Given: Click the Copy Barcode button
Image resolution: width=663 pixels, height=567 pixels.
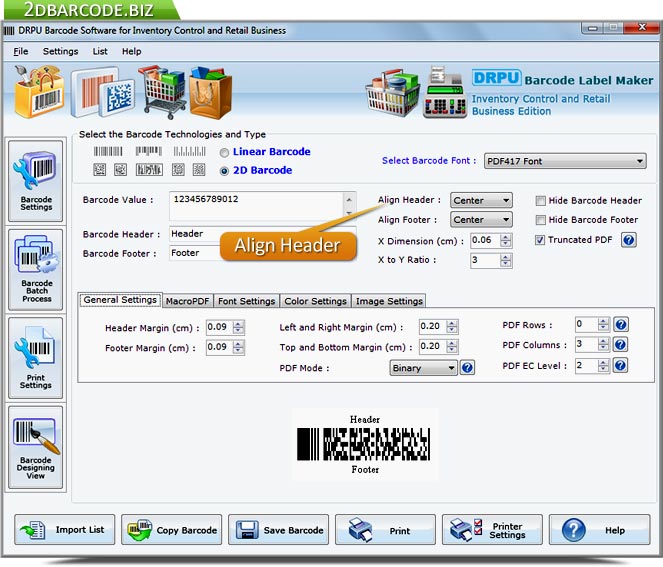Looking at the screenshot, I should tap(171, 530).
